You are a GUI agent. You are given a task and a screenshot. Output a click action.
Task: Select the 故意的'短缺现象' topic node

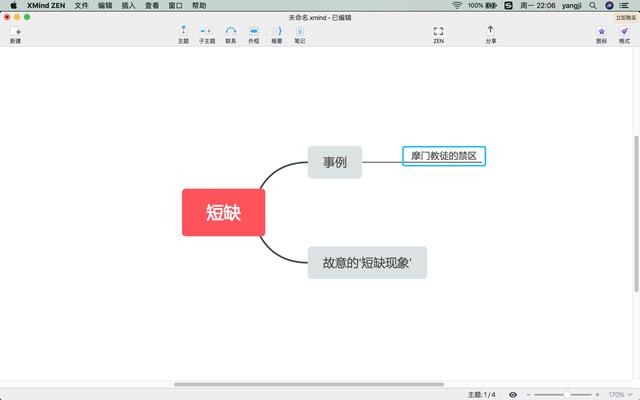pos(367,262)
